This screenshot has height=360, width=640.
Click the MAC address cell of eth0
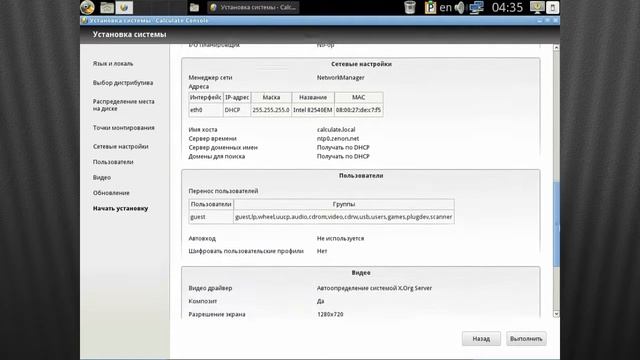(x=359, y=110)
